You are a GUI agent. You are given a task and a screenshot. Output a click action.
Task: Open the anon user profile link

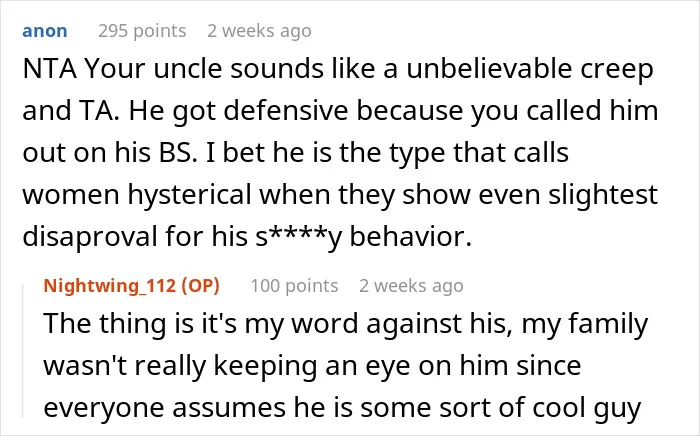pyautogui.click(x=45, y=31)
